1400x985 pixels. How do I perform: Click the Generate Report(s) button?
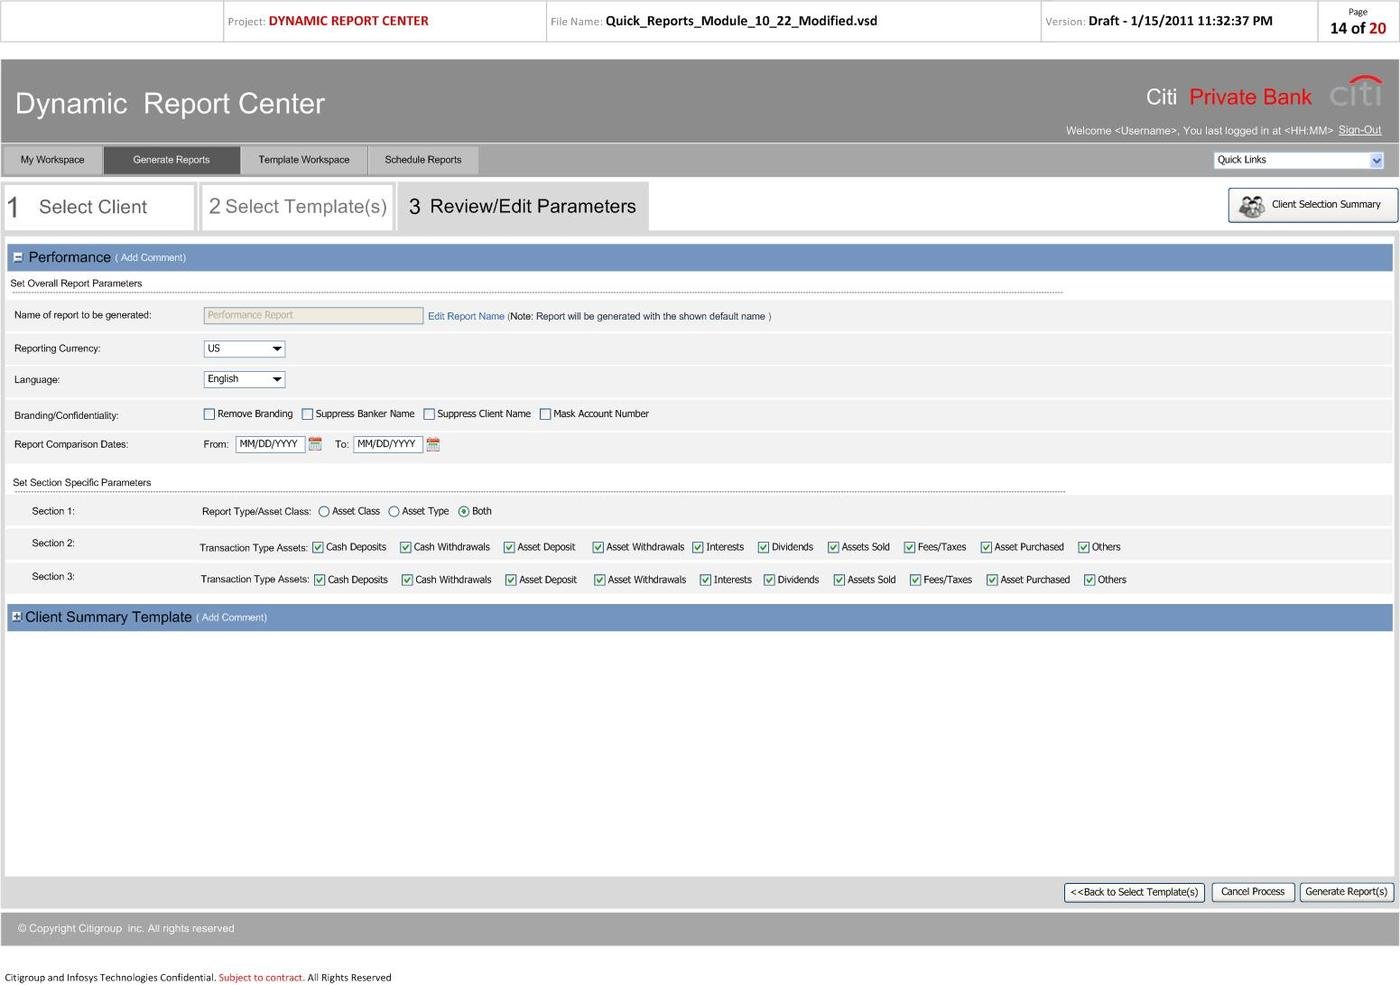[1347, 891]
